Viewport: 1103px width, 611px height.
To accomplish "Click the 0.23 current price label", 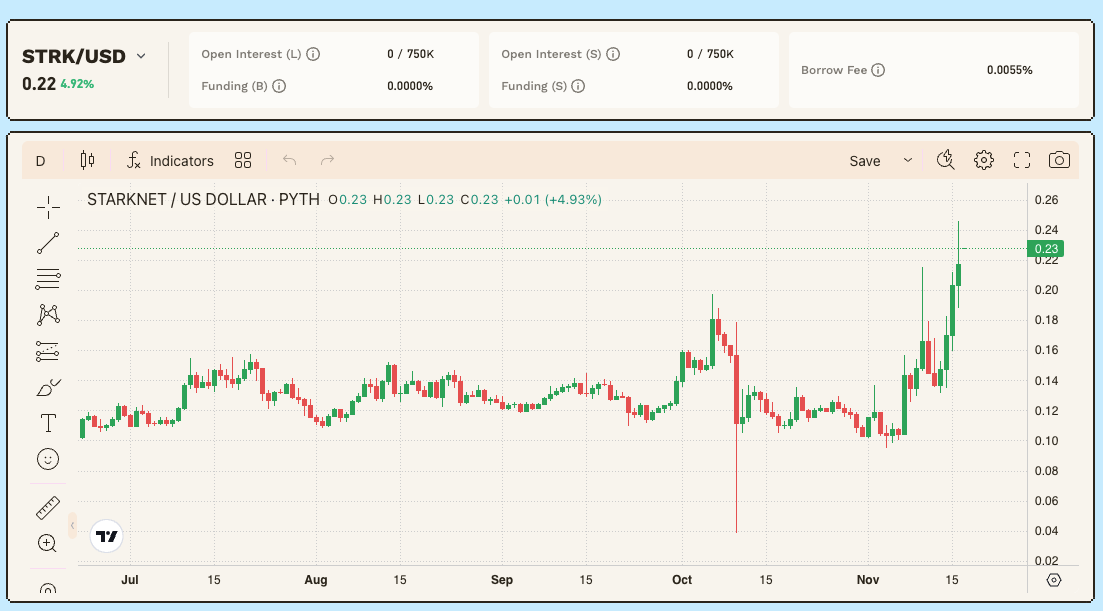I will (1045, 249).
